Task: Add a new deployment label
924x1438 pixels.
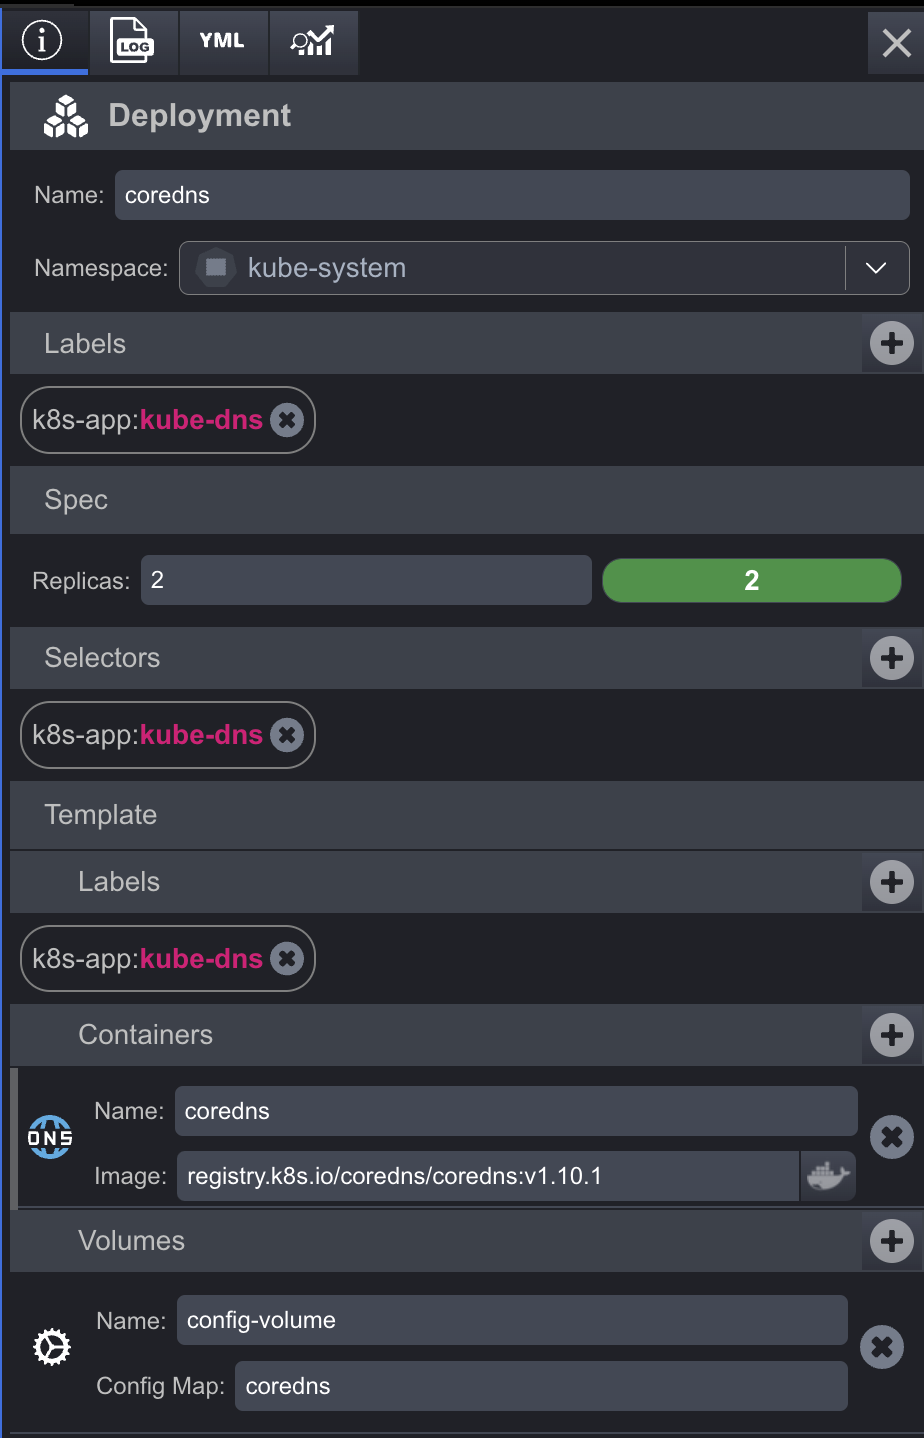Action: (892, 343)
